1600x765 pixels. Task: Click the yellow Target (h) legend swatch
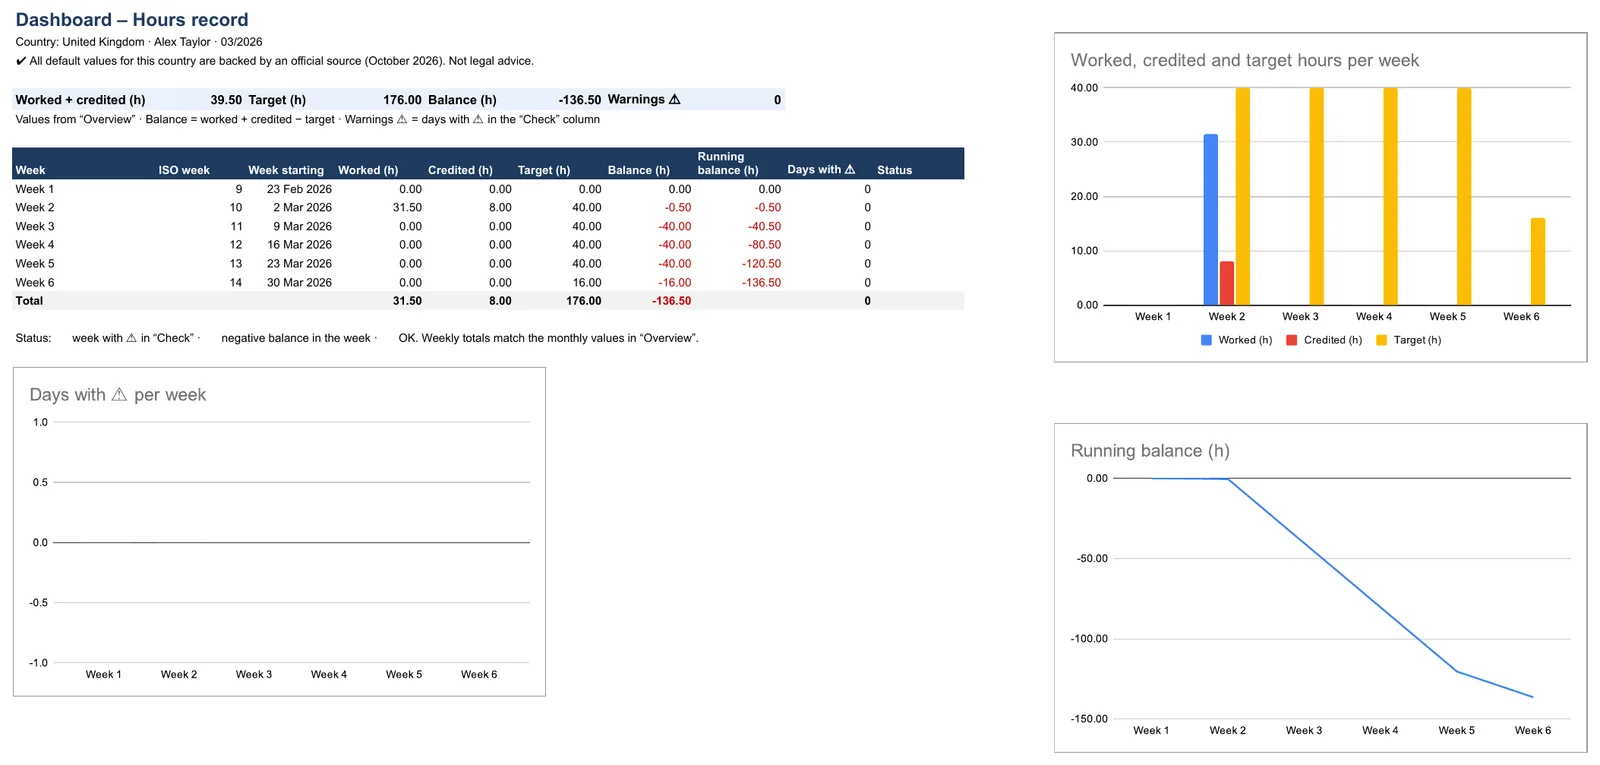[x=1382, y=340]
